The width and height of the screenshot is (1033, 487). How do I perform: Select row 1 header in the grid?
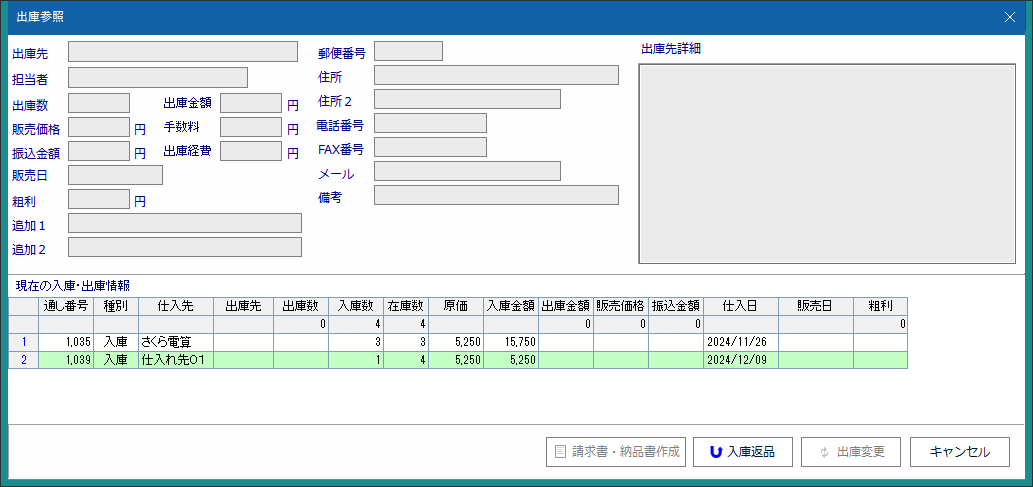(23, 342)
